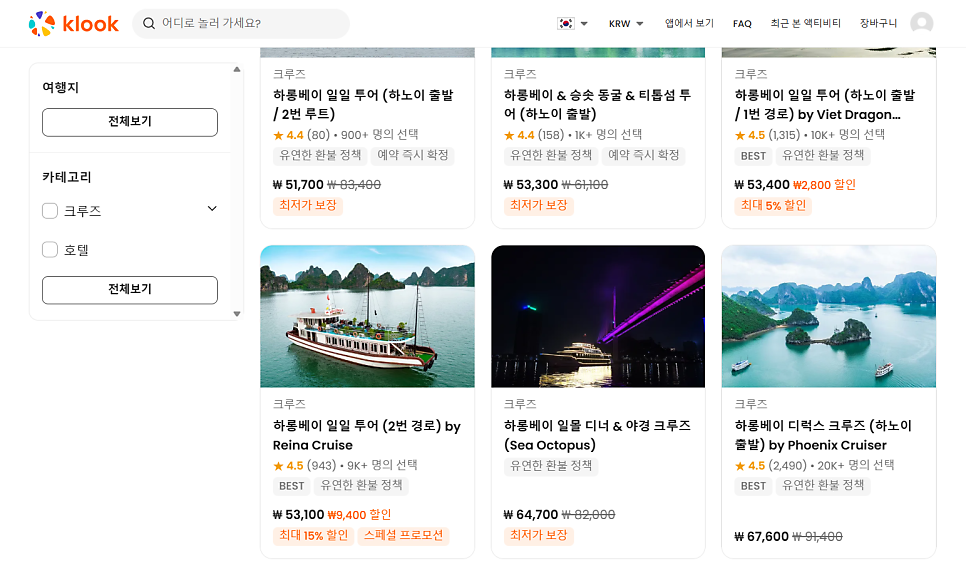Click the 4.5 rating star on Reina Cruise
This screenshot has height=571, width=966.
[x=278, y=466]
